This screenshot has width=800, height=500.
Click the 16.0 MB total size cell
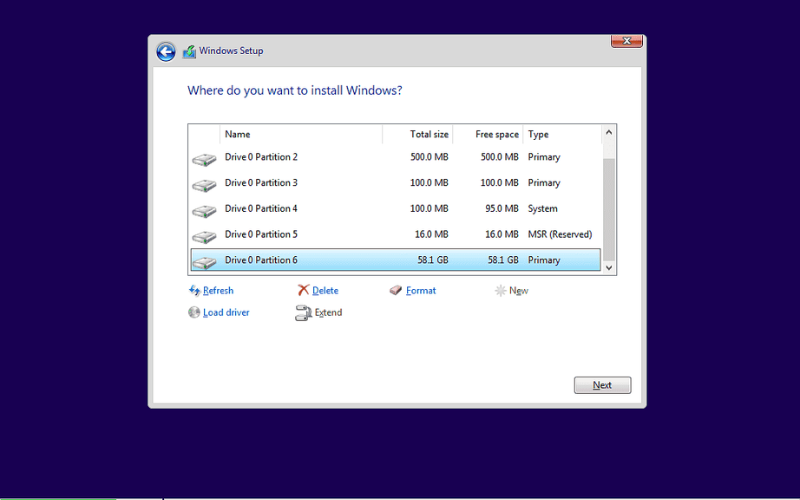pos(431,235)
